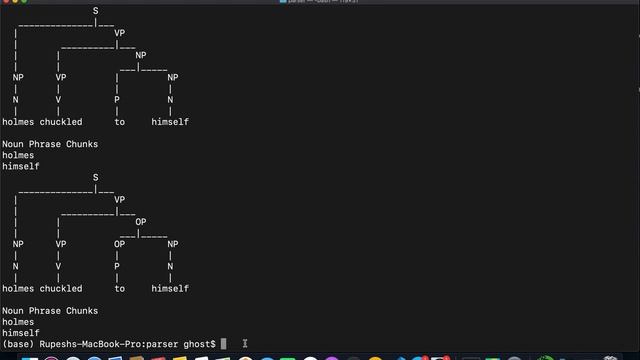Screen dimensions: 640x360
Task: Click the S root of the tree with OP nodes
Action: click(95, 178)
